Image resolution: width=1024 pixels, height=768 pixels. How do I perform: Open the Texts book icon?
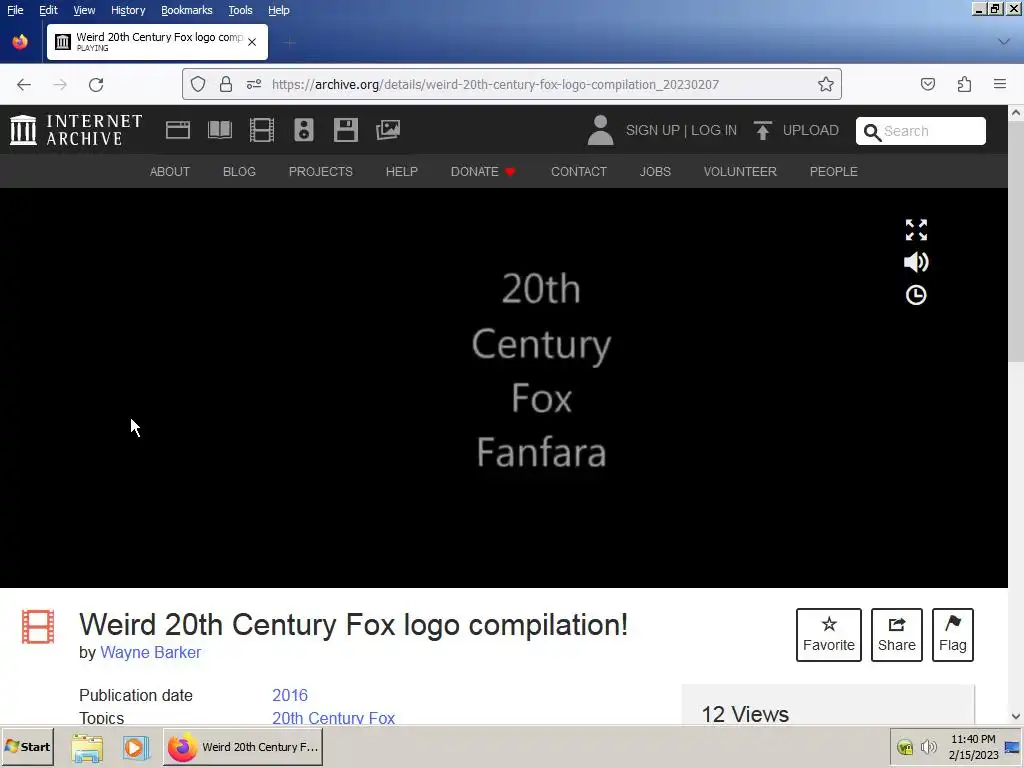[219, 130]
